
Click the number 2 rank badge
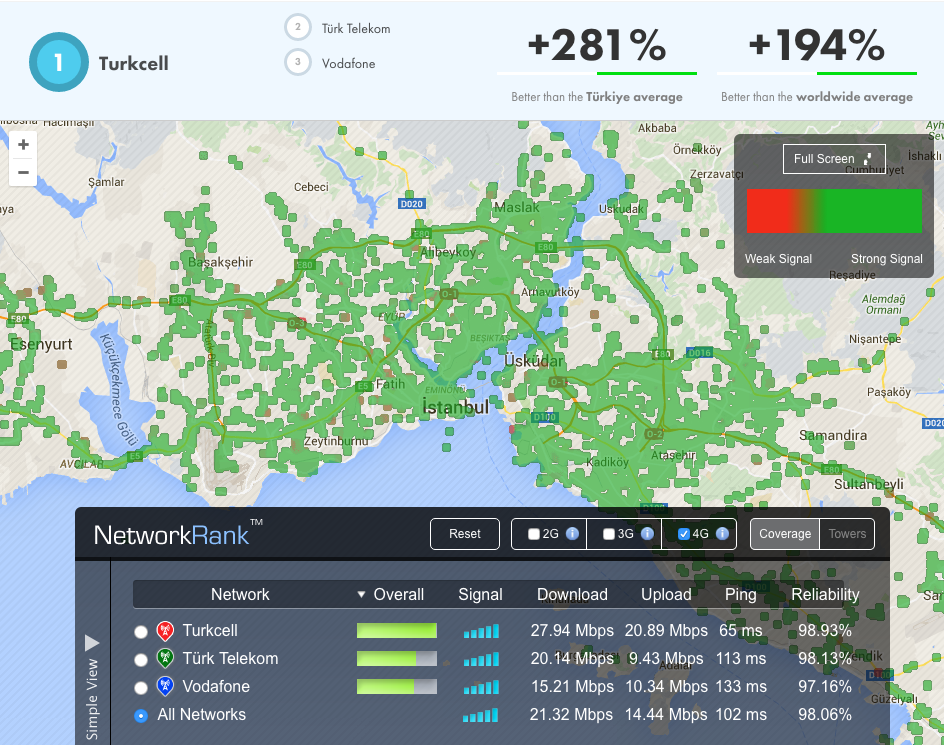(x=297, y=27)
